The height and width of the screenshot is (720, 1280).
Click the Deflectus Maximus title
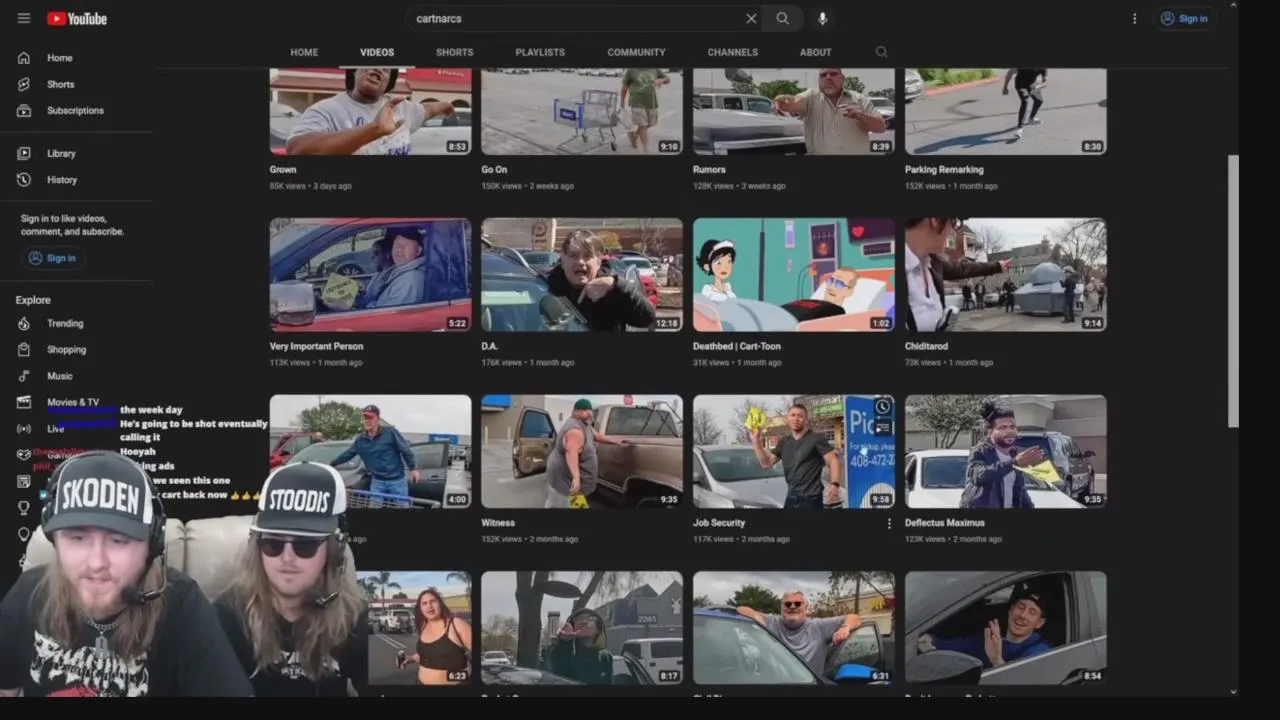coord(945,523)
